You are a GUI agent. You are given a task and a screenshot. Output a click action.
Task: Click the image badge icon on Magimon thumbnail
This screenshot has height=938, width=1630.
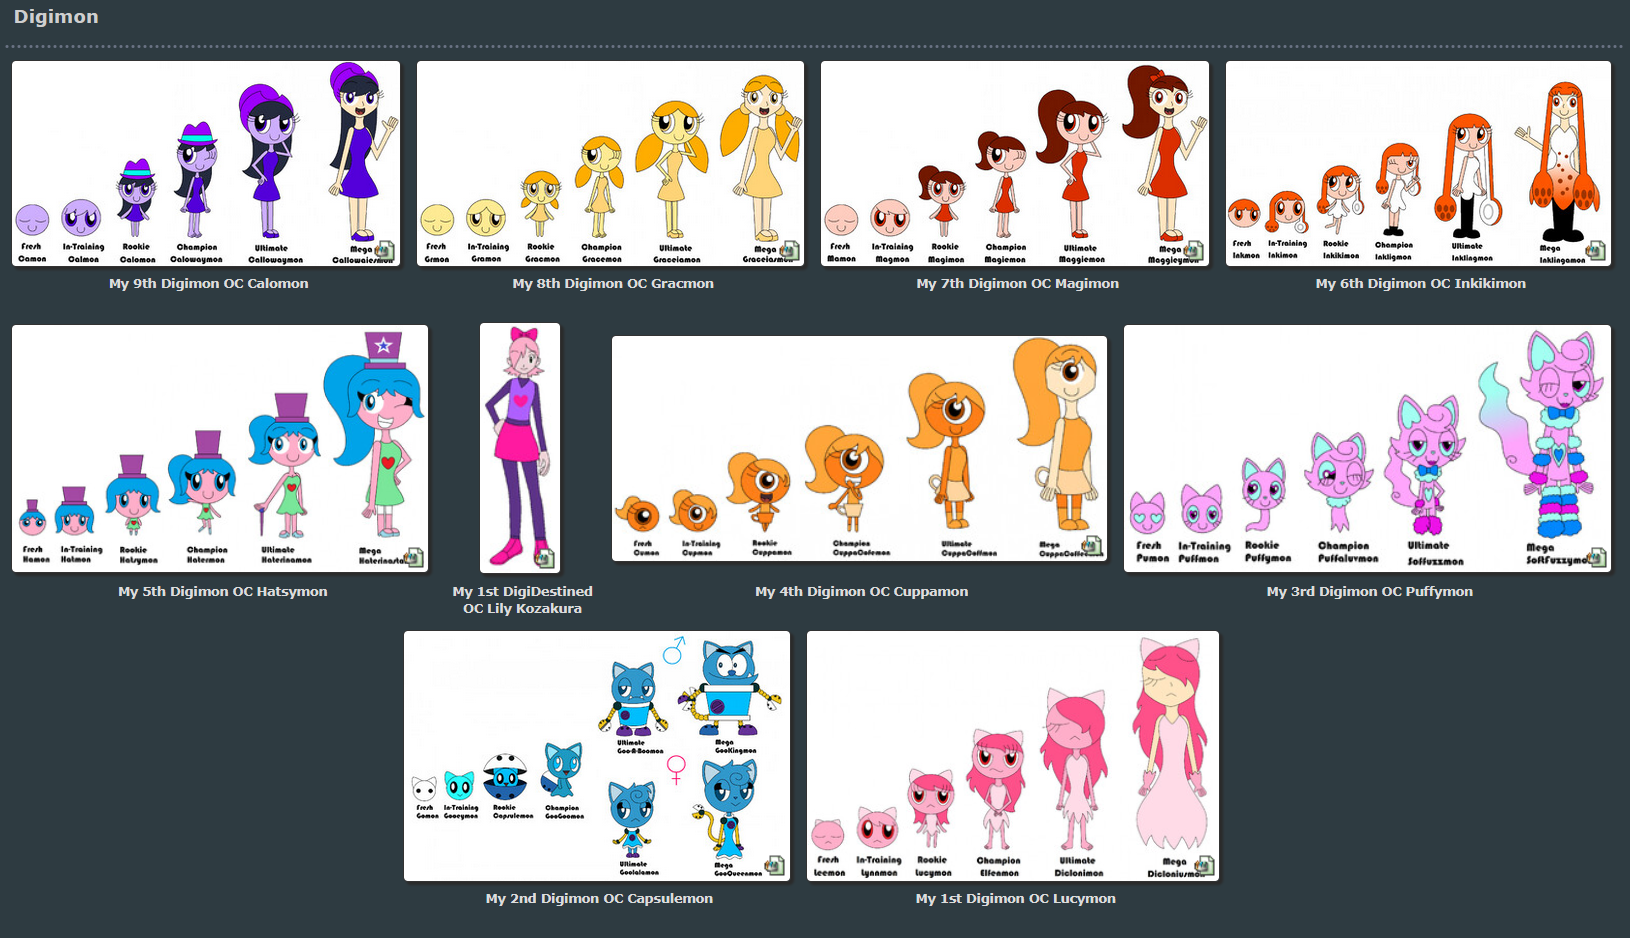click(x=1194, y=251)
